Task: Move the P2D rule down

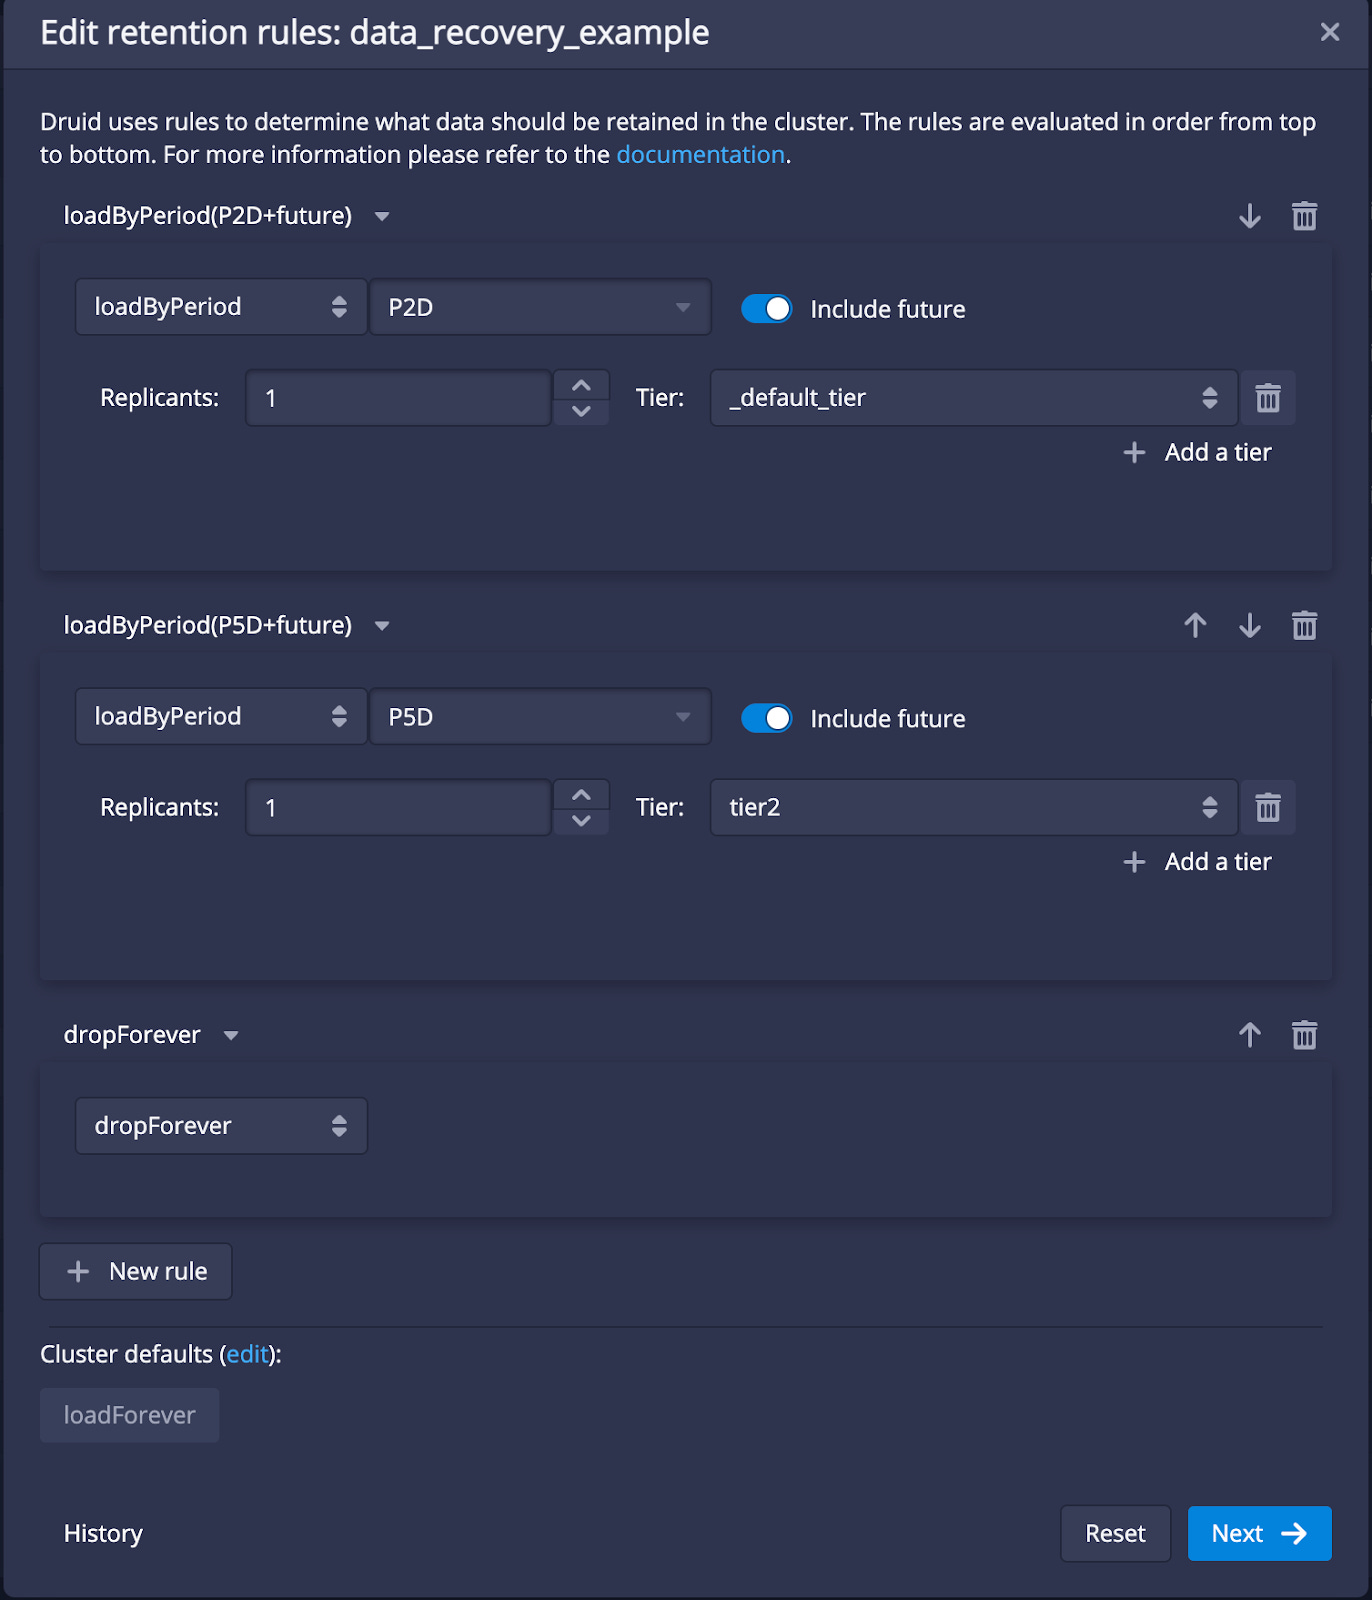Action: click(1249, 216)
